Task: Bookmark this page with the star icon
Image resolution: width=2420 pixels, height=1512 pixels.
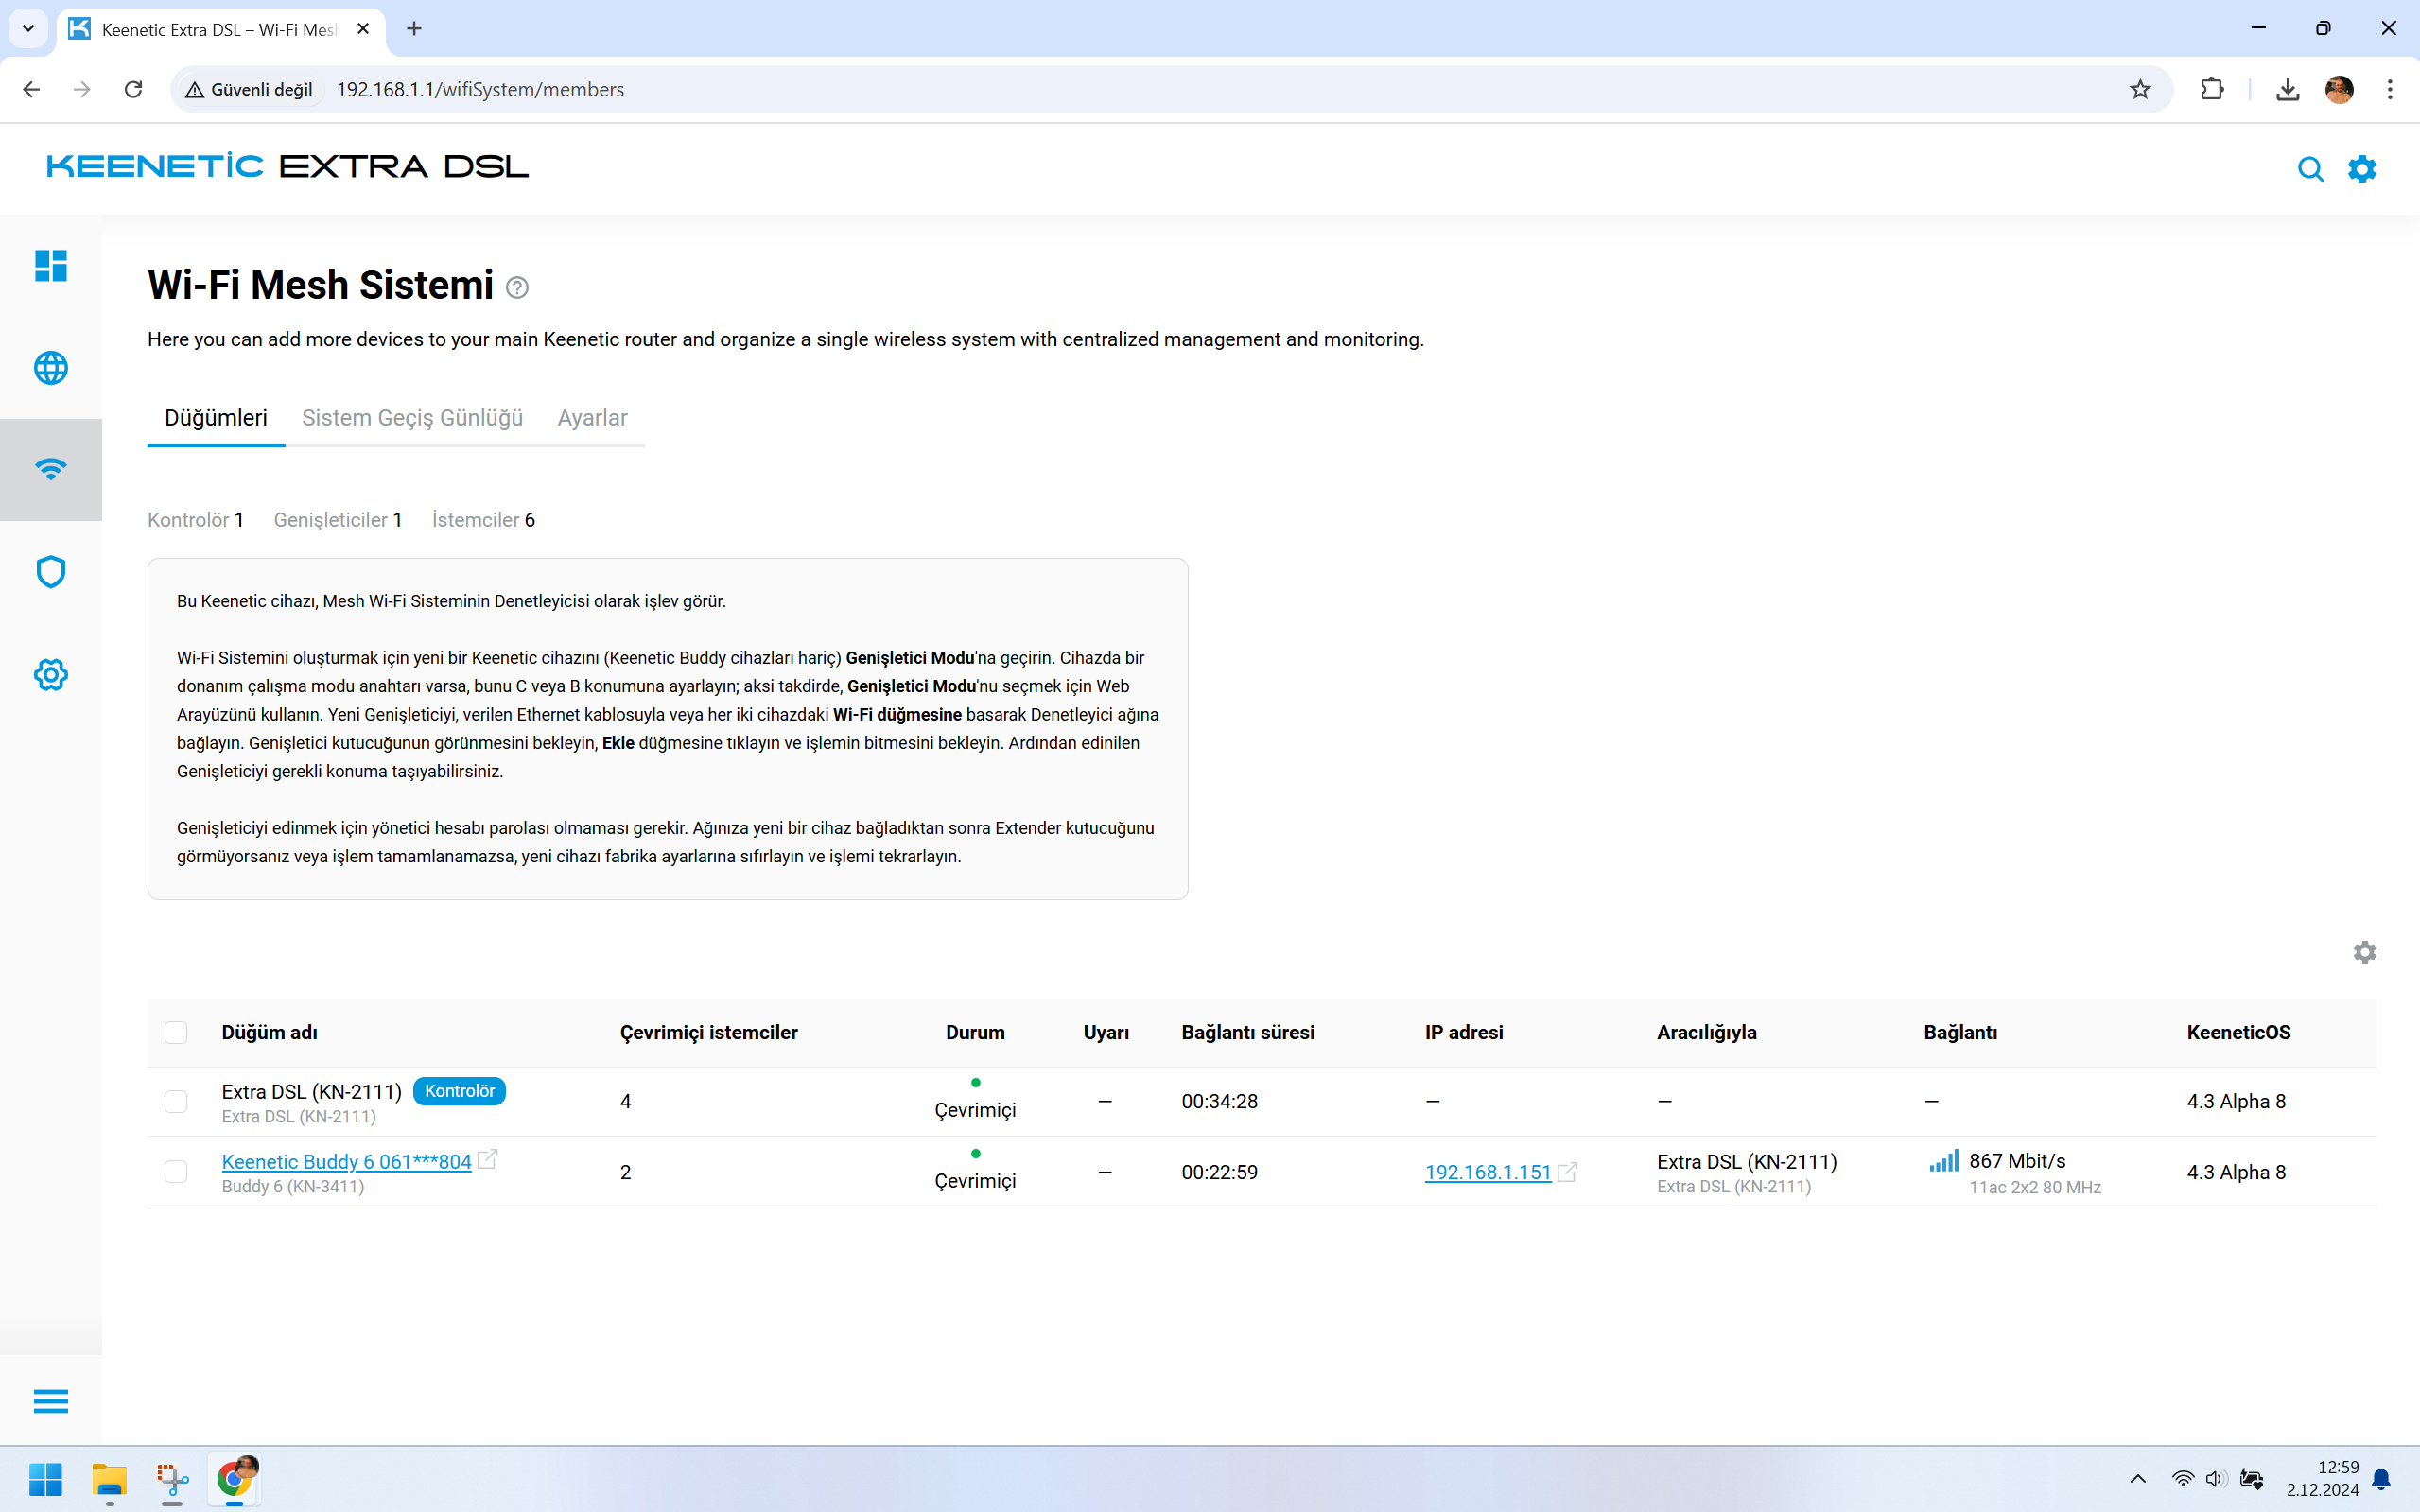Action: [x=2140, y=89]
